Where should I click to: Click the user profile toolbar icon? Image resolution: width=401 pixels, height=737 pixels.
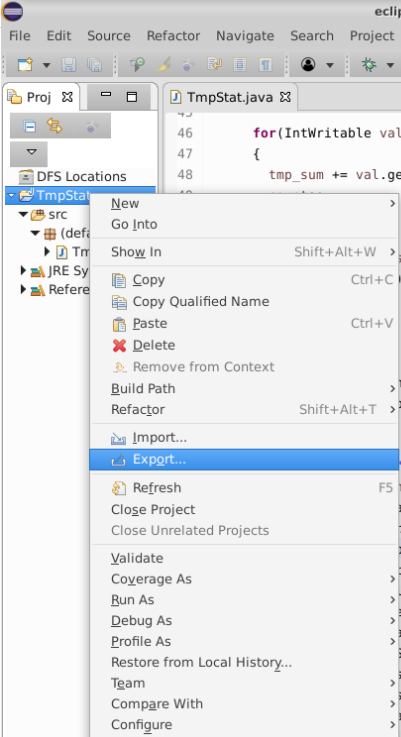pyautogui.click(x=308, y=64)
